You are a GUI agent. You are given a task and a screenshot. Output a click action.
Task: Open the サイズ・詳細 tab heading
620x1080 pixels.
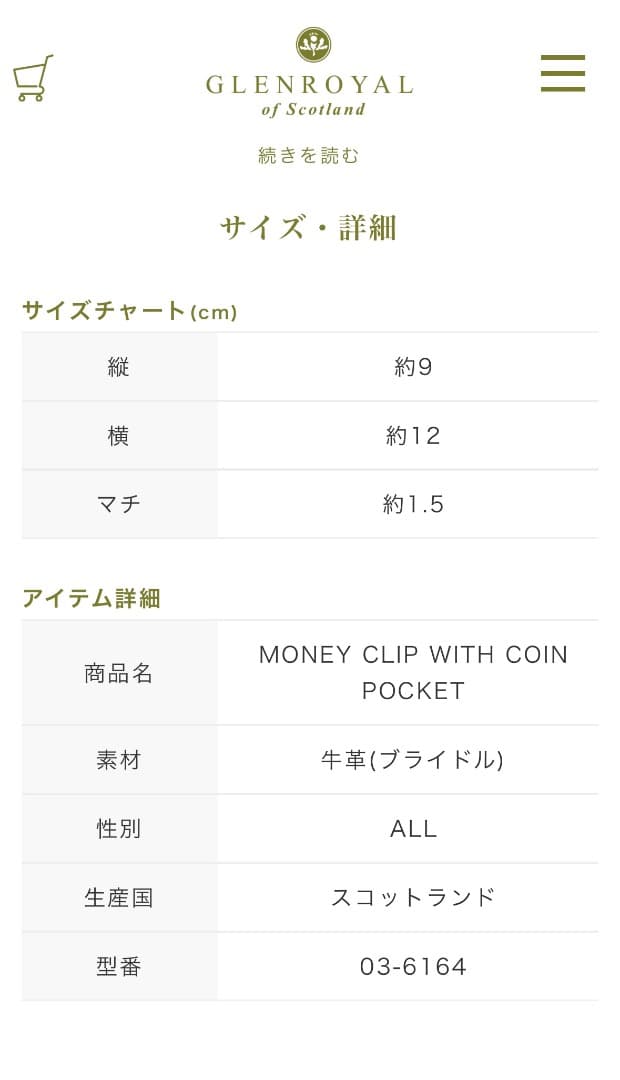point(309,228)
